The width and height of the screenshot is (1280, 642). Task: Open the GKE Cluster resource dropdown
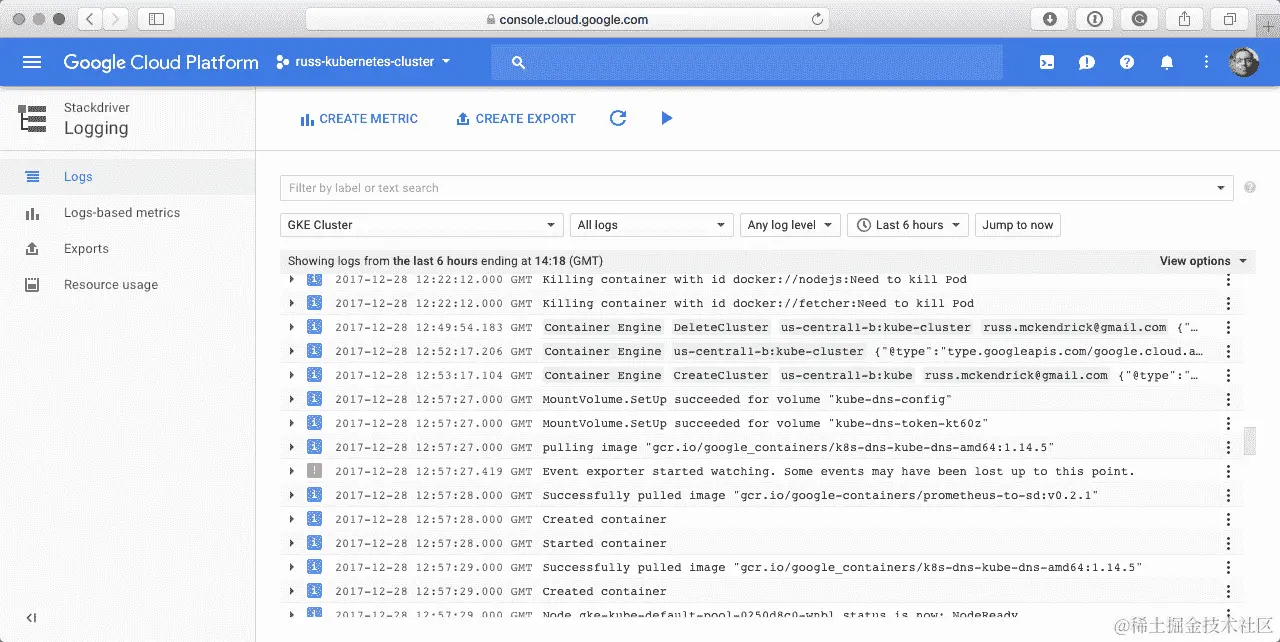click(x=422, y=225)
